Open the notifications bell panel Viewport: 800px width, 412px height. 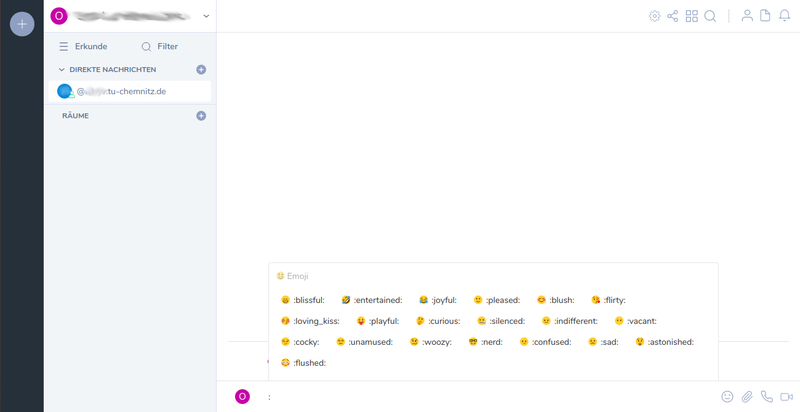(x=784, y=16)
